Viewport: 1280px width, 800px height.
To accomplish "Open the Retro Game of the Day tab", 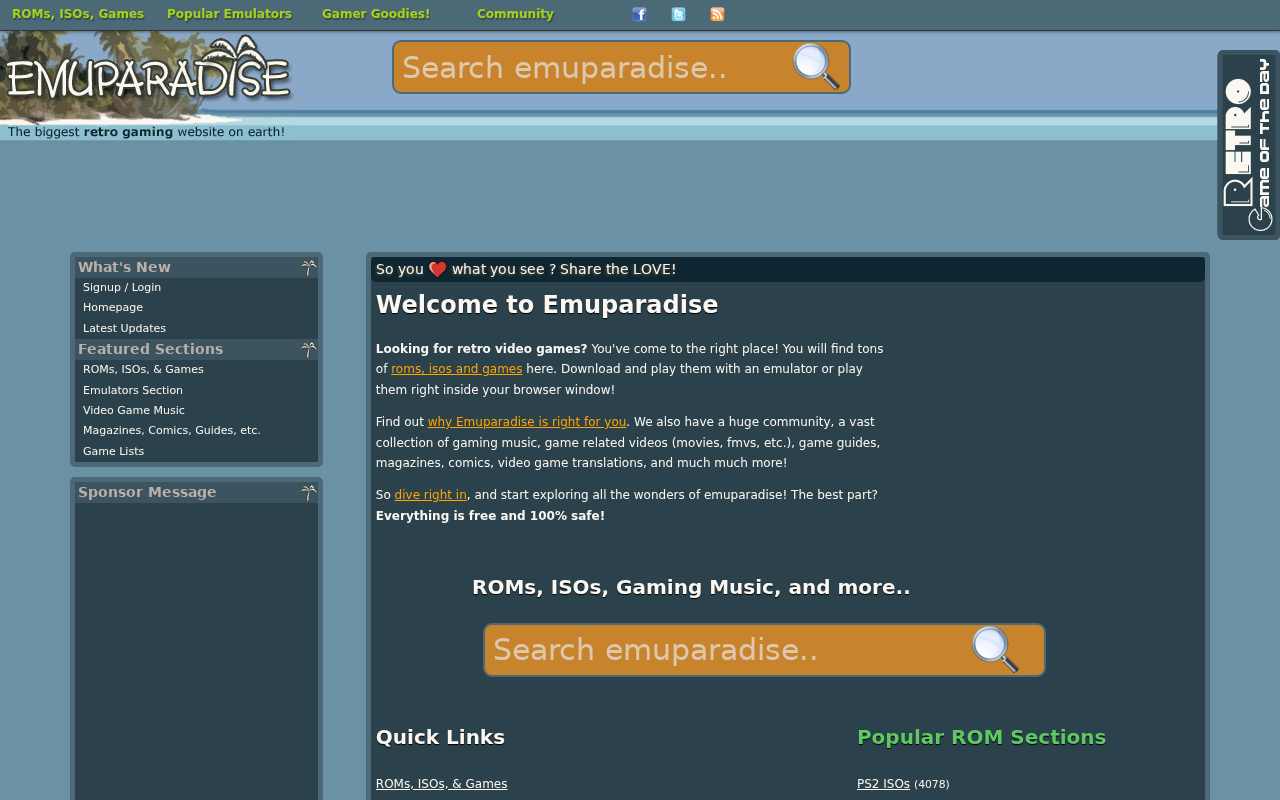I will coord(1248,145).
